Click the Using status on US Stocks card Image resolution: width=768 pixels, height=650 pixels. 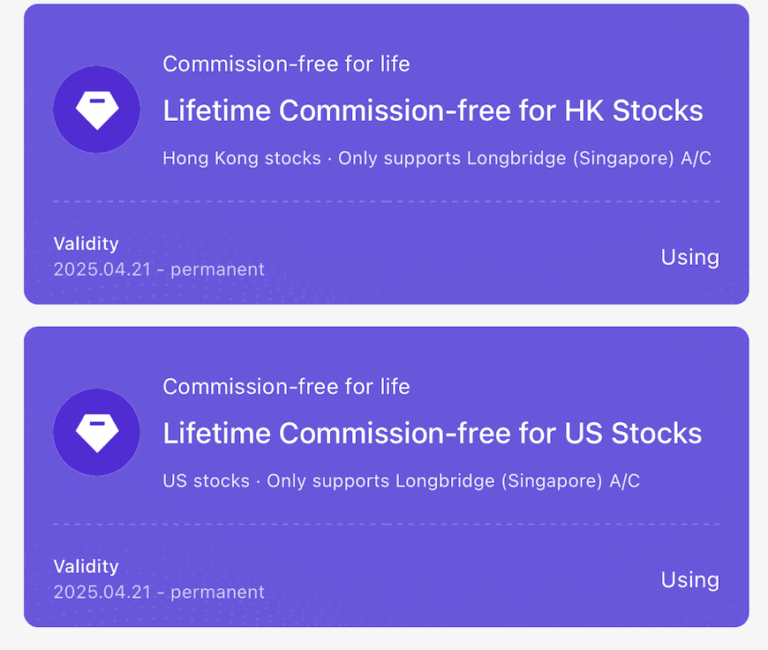690,580
